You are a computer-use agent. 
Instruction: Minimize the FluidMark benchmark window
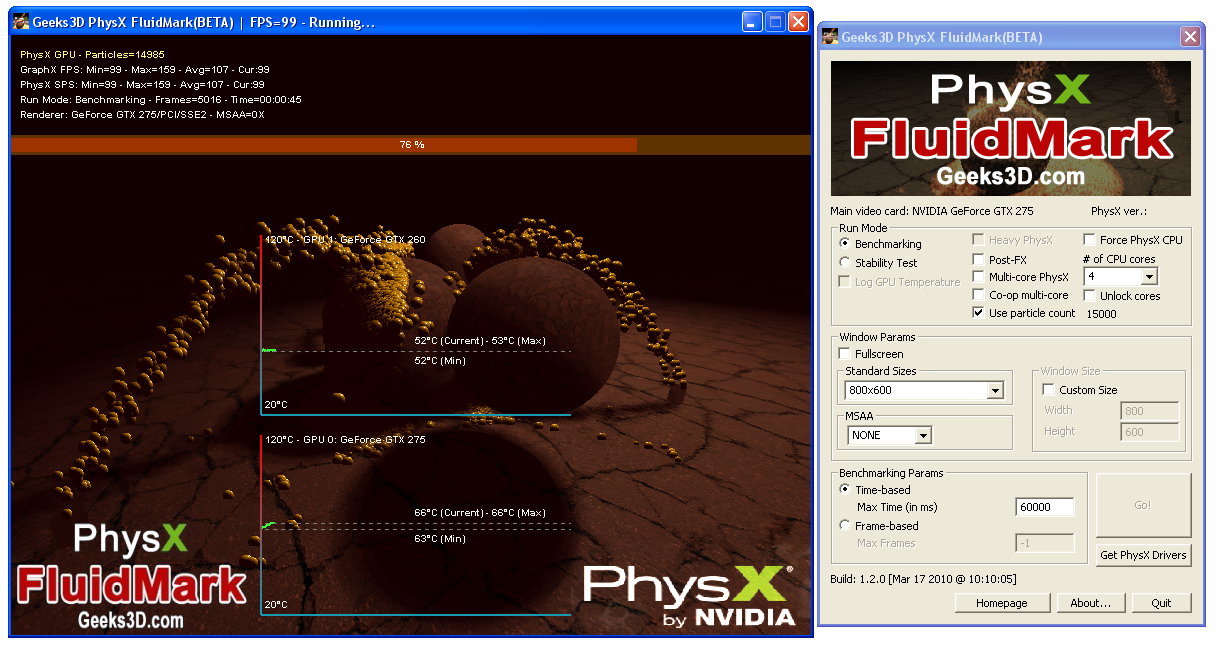752,22
